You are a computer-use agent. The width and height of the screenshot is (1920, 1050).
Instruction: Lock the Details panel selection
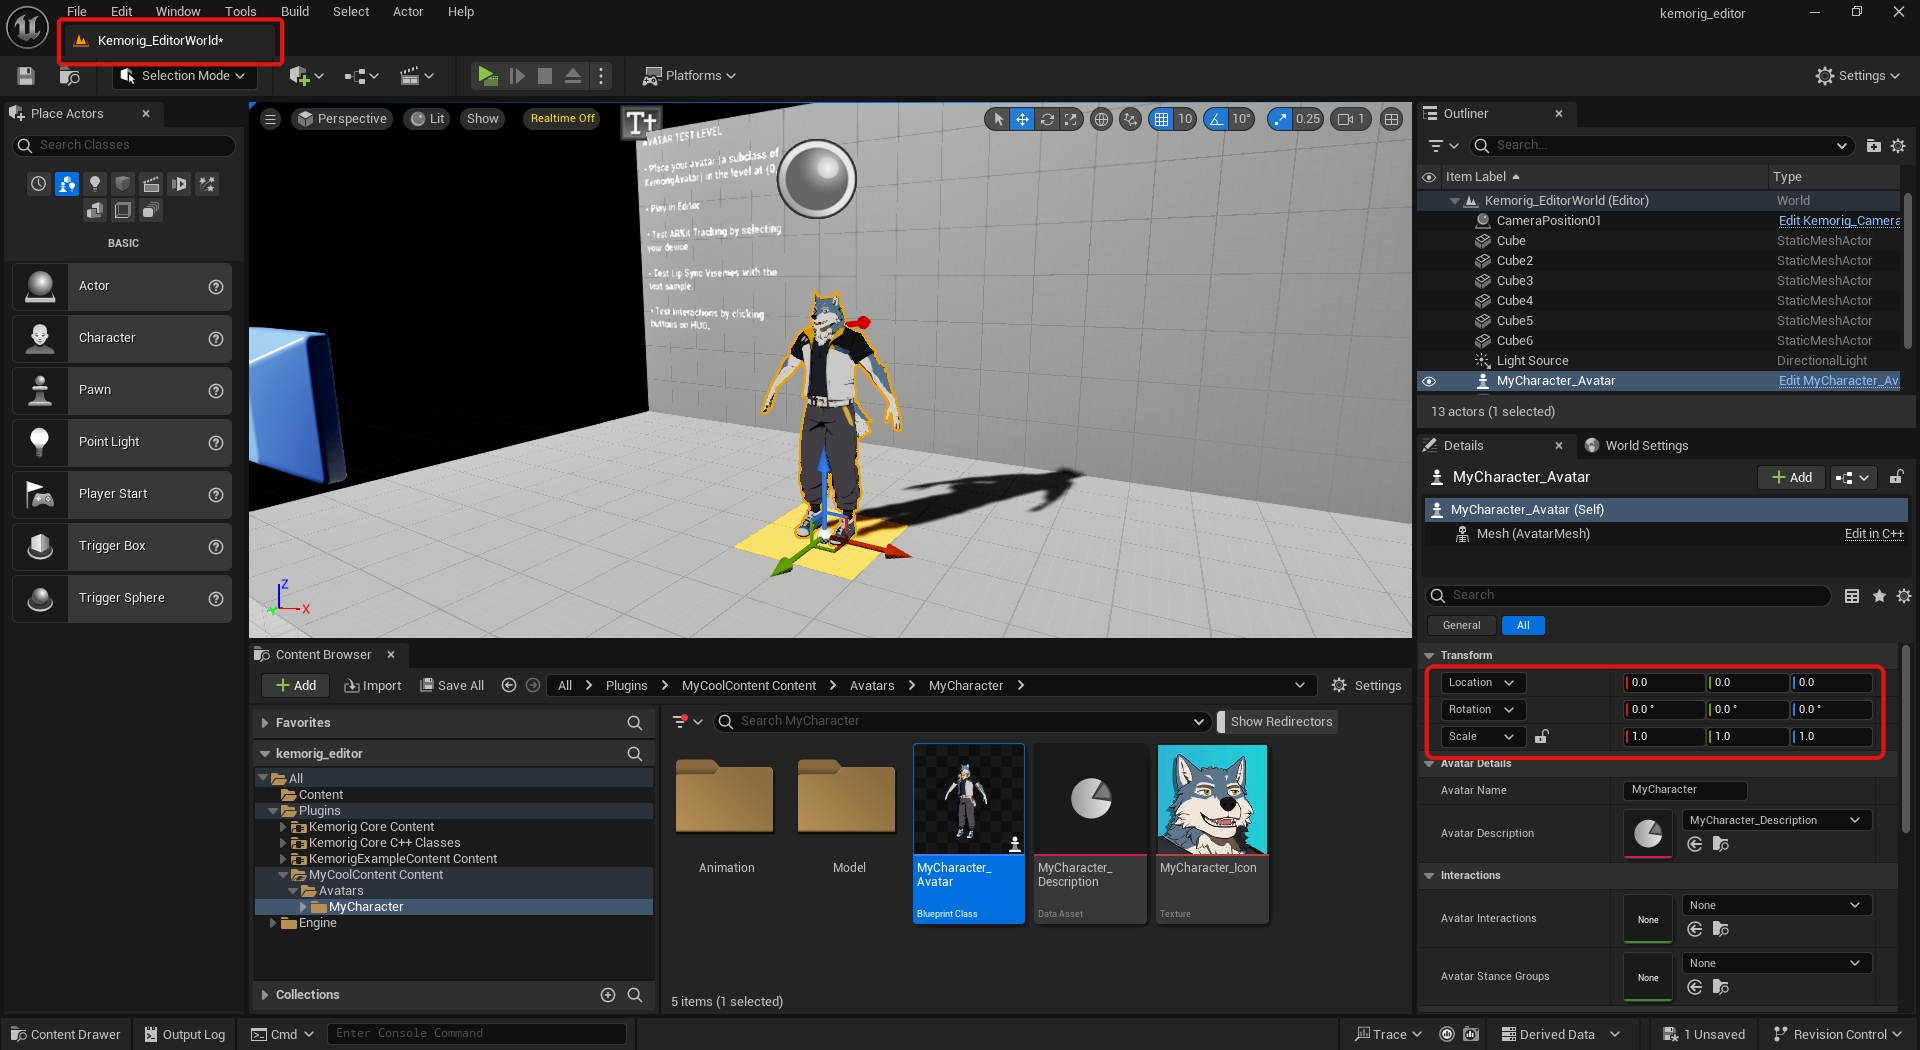click(1896, 478)
